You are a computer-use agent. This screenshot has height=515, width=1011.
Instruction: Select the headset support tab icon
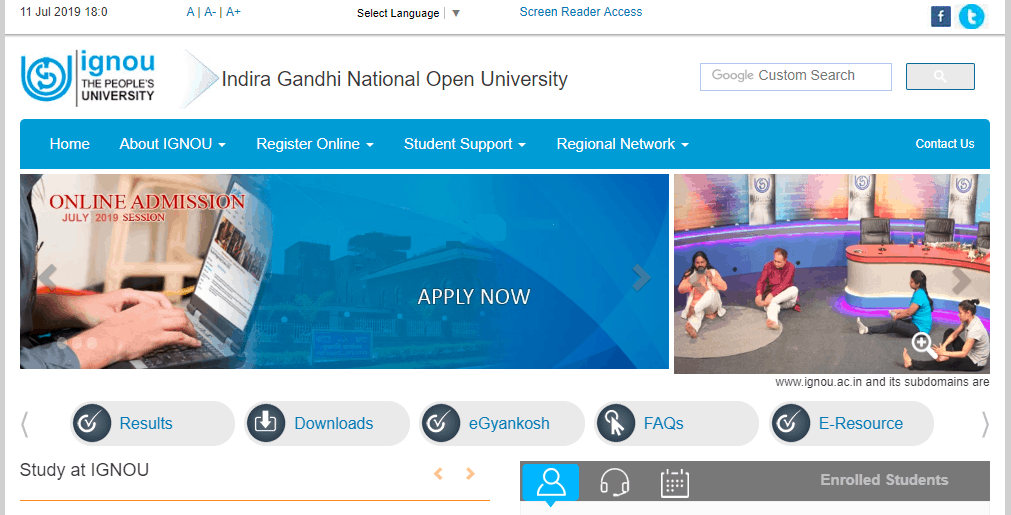[614, 483]
